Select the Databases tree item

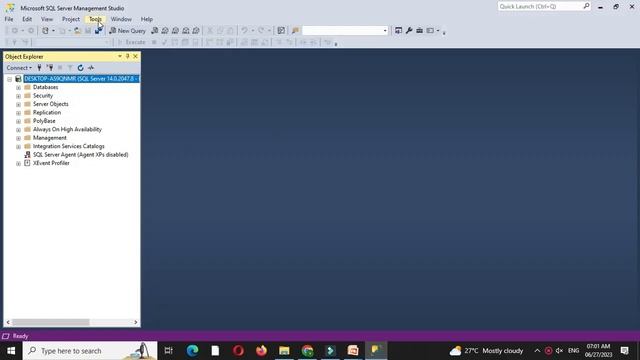tap(45, 87)
